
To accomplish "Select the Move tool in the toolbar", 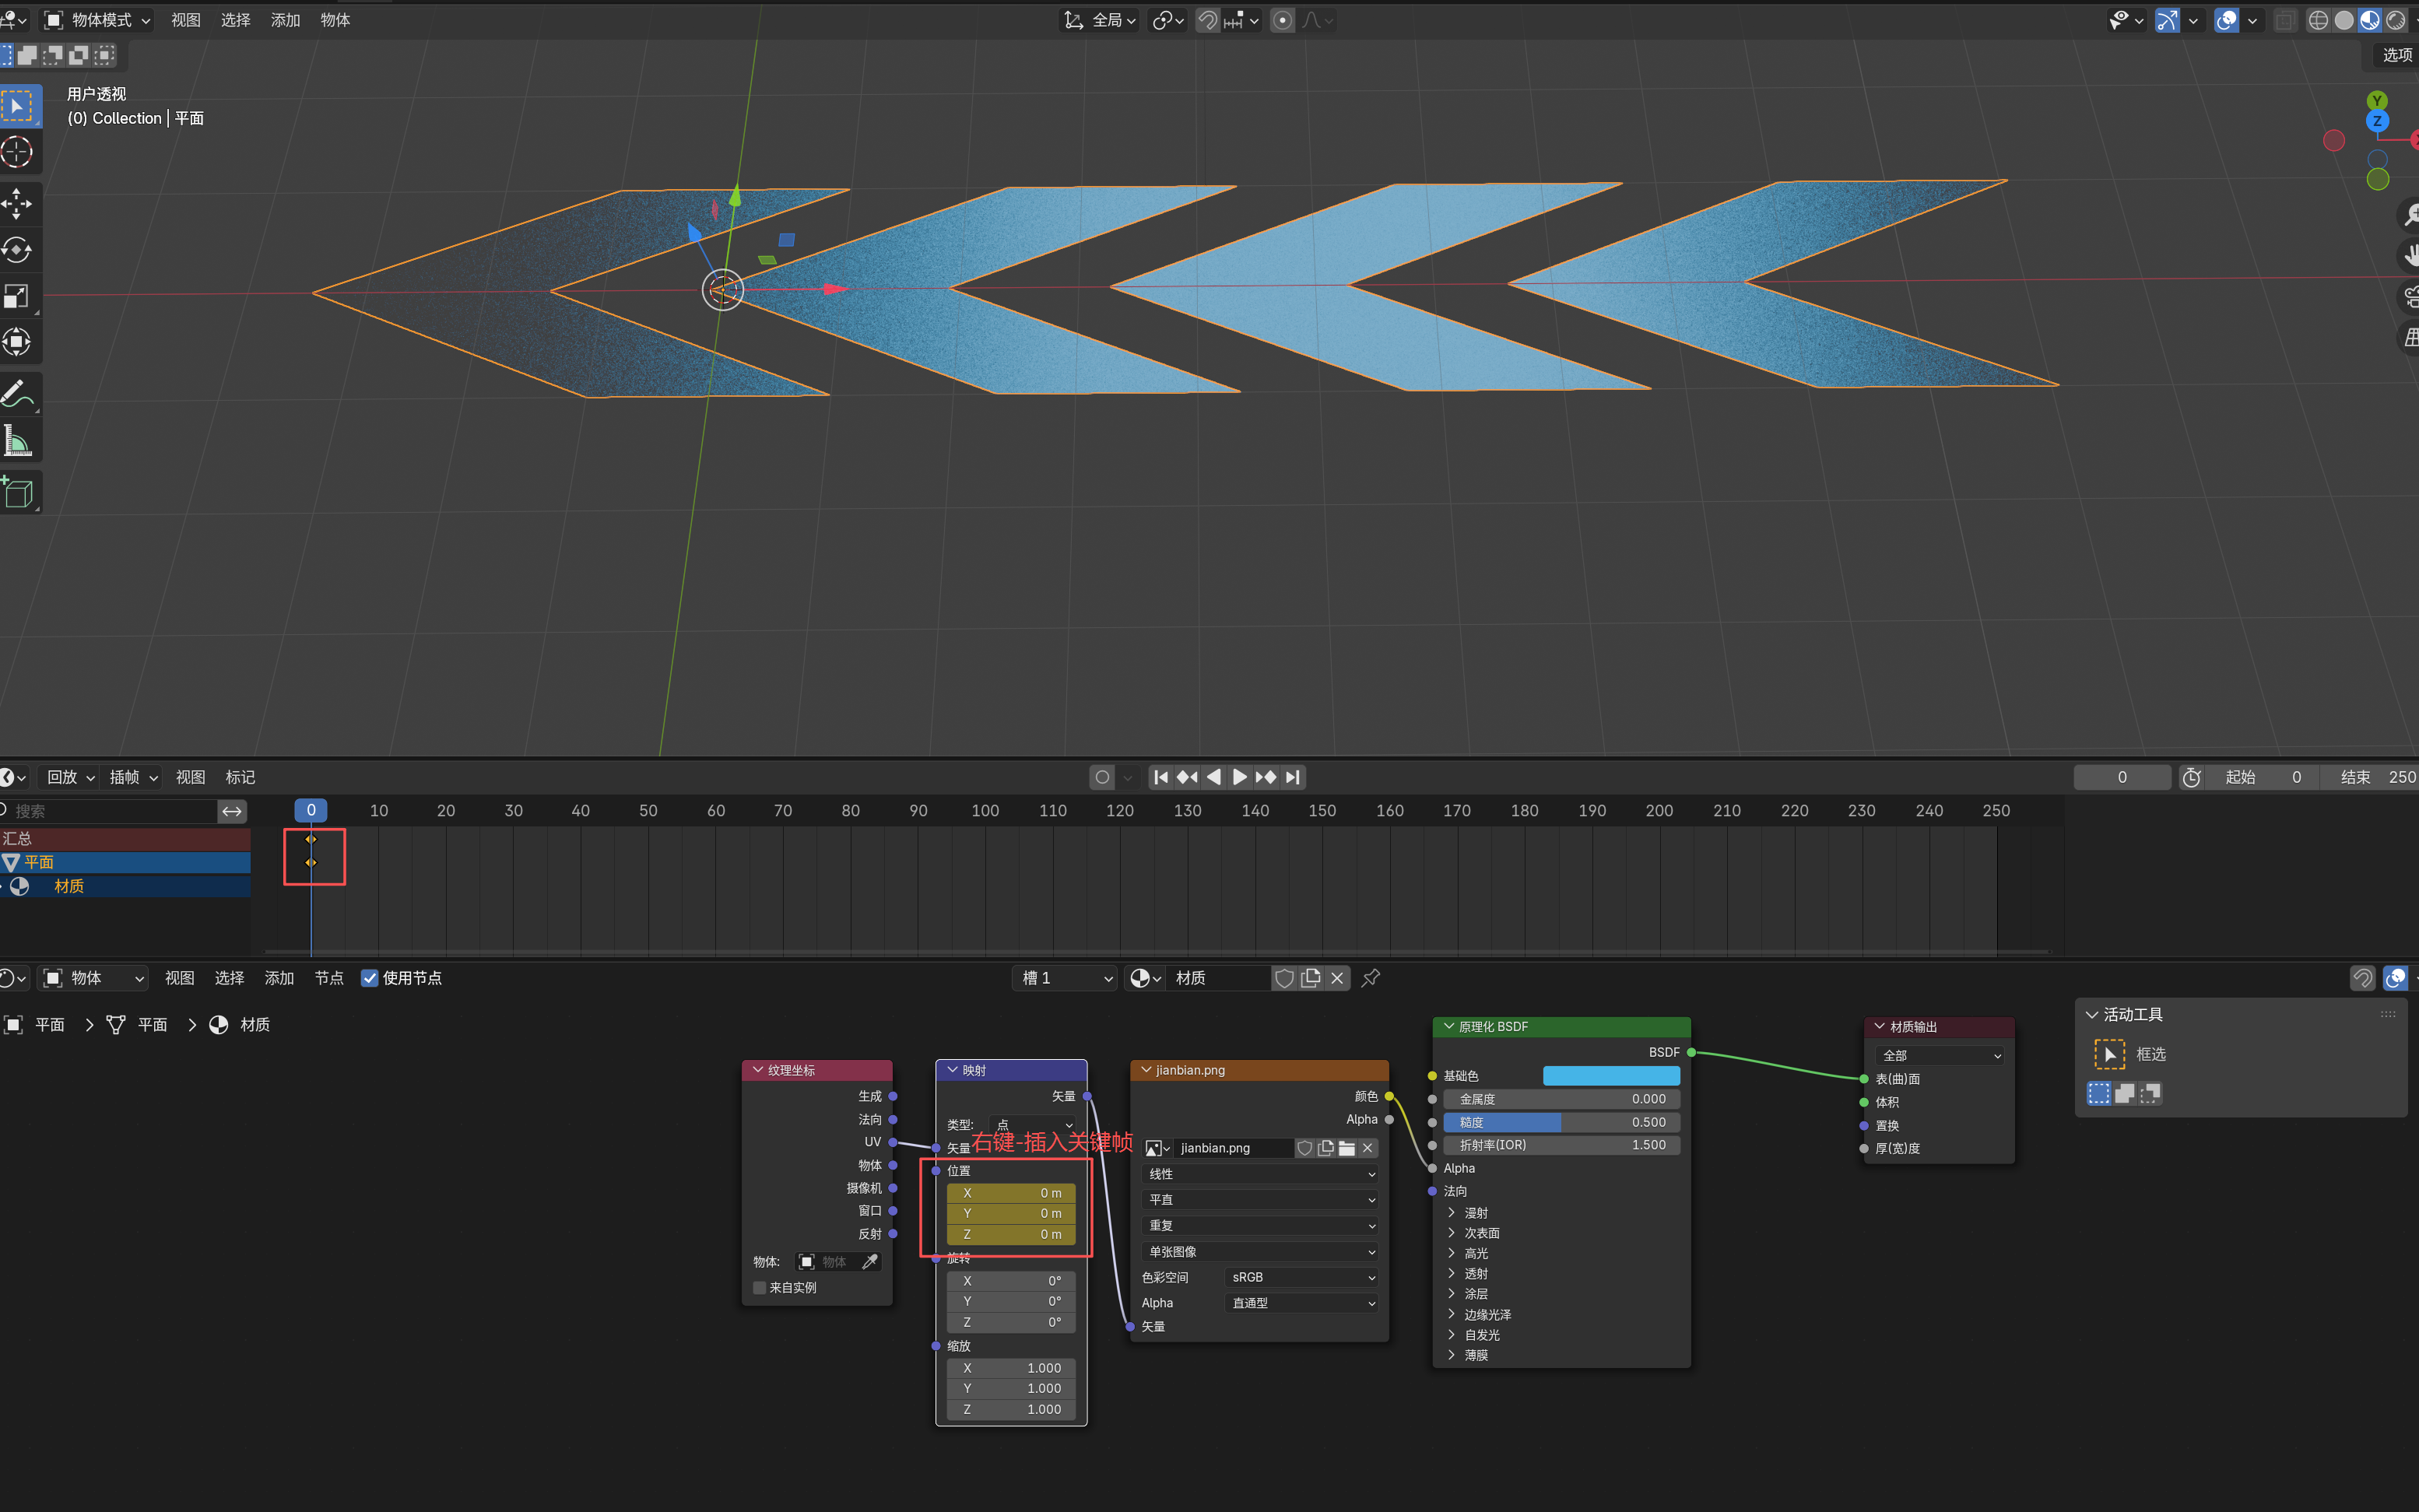I will point(18,203).
